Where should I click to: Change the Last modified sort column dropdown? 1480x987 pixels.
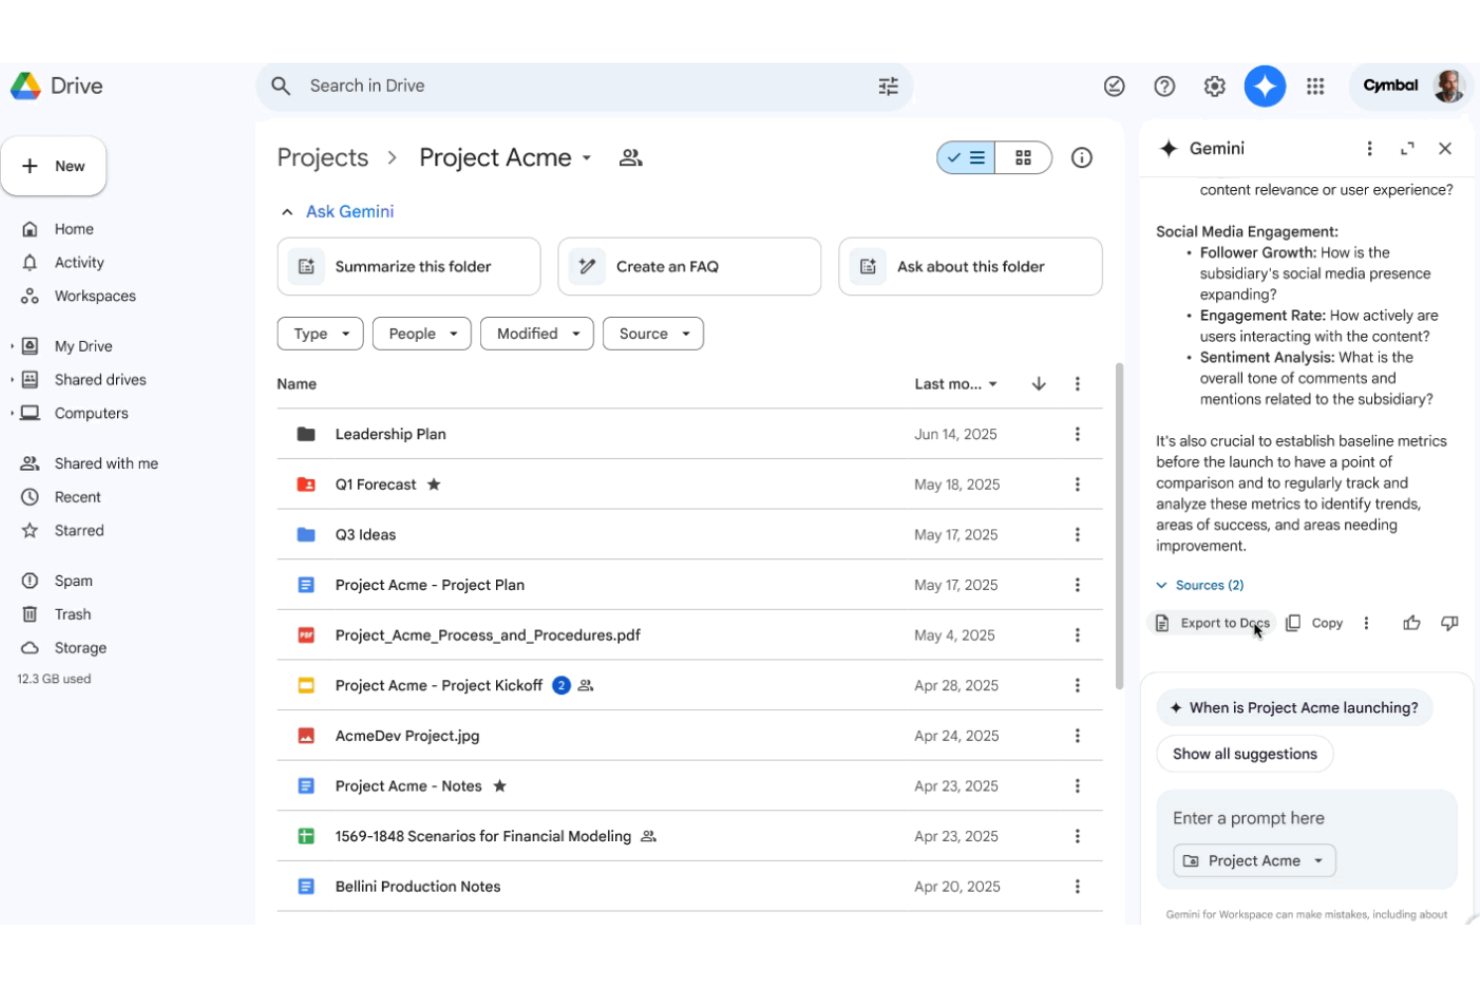[956, 383]
